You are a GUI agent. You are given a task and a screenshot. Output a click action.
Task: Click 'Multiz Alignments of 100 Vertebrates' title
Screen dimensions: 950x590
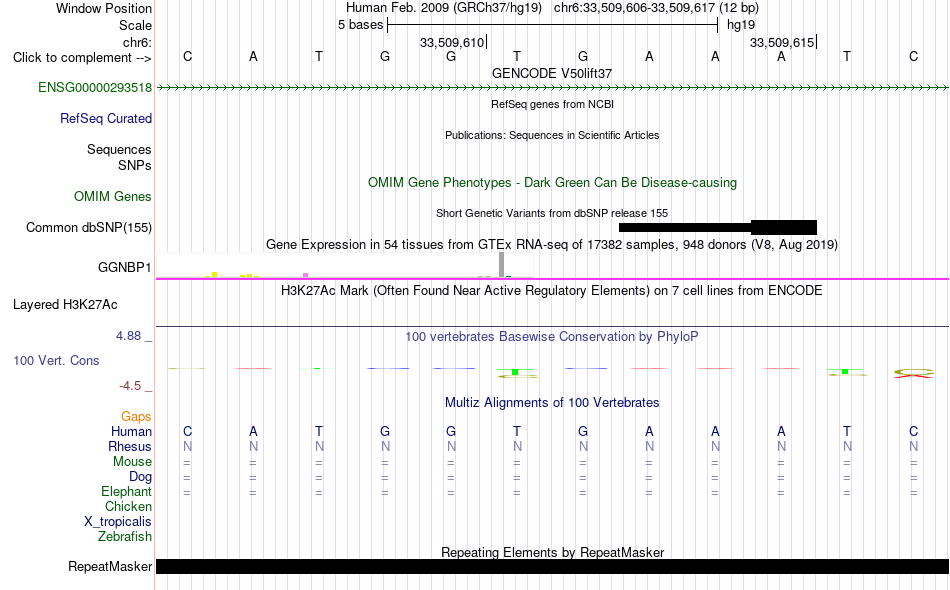tap(552, 403)
